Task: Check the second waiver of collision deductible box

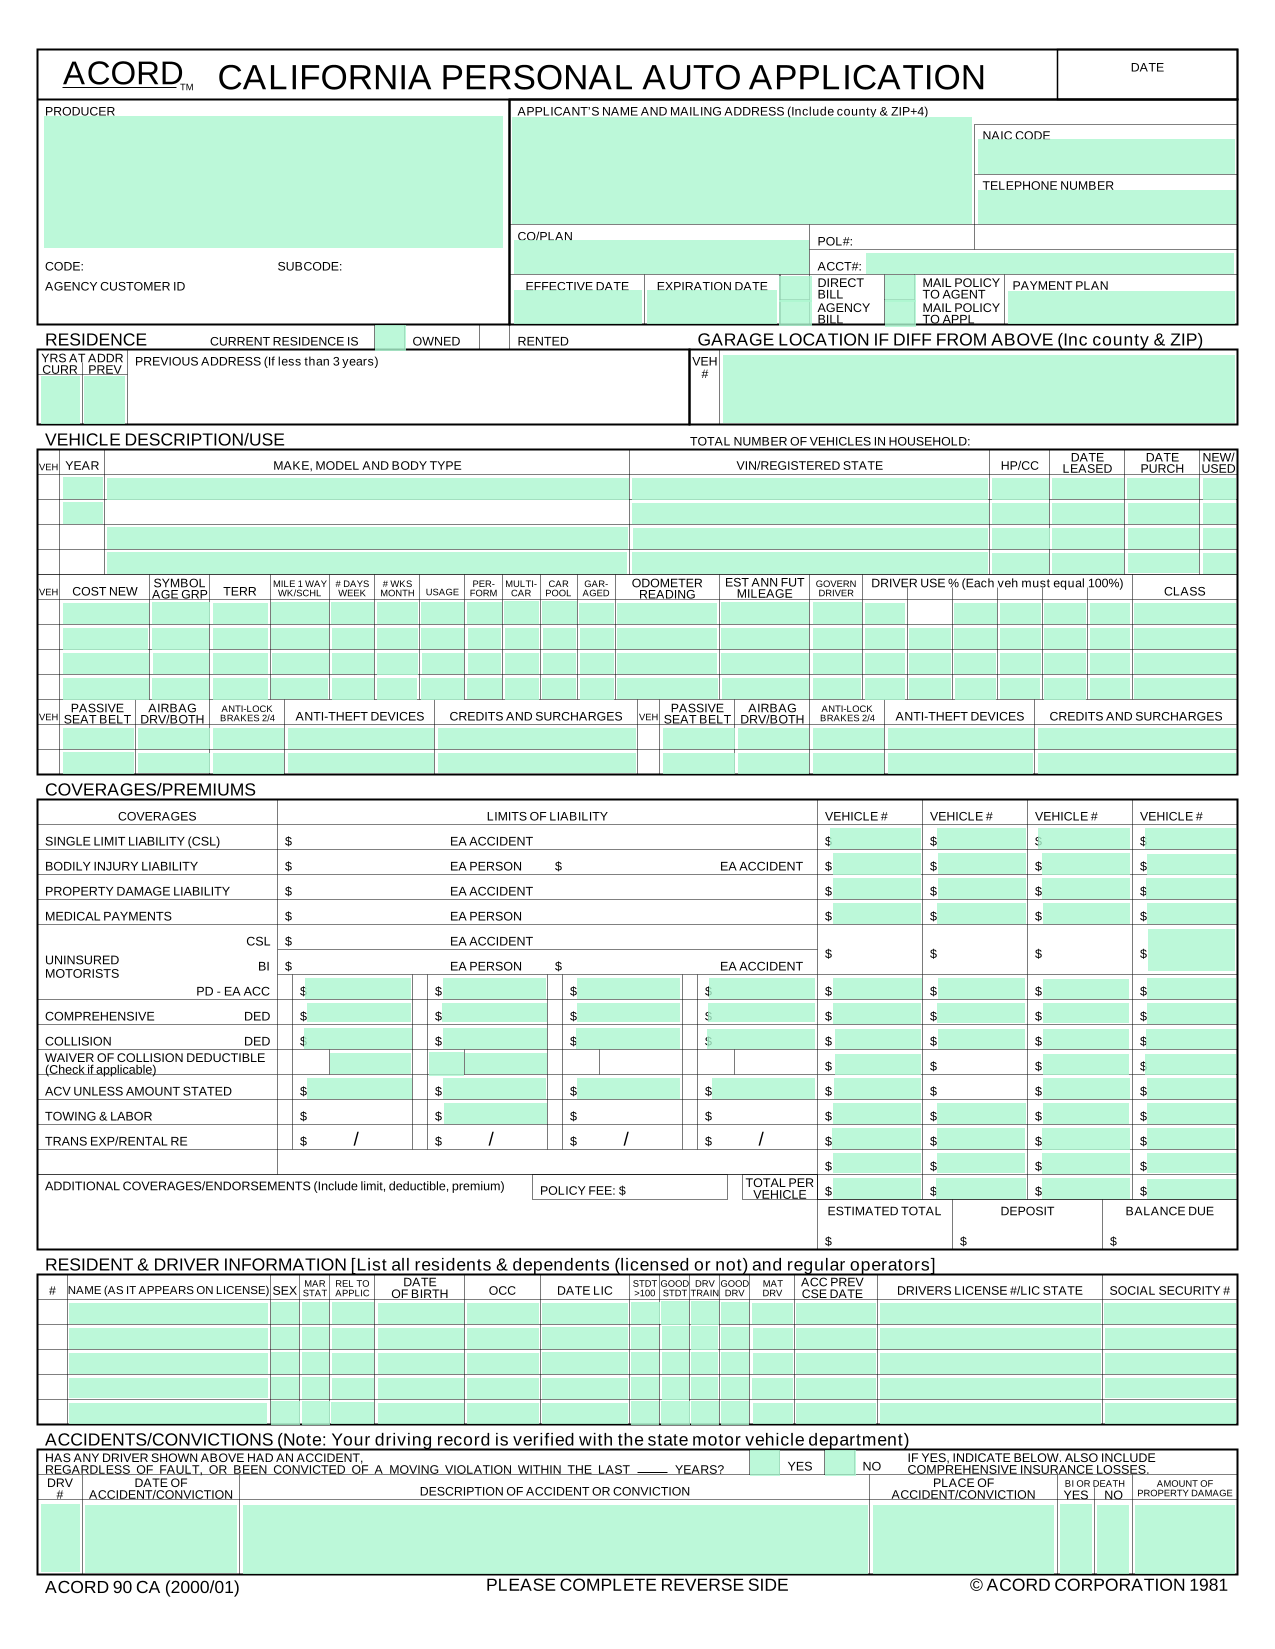Action: click(x=447, y=1063)
